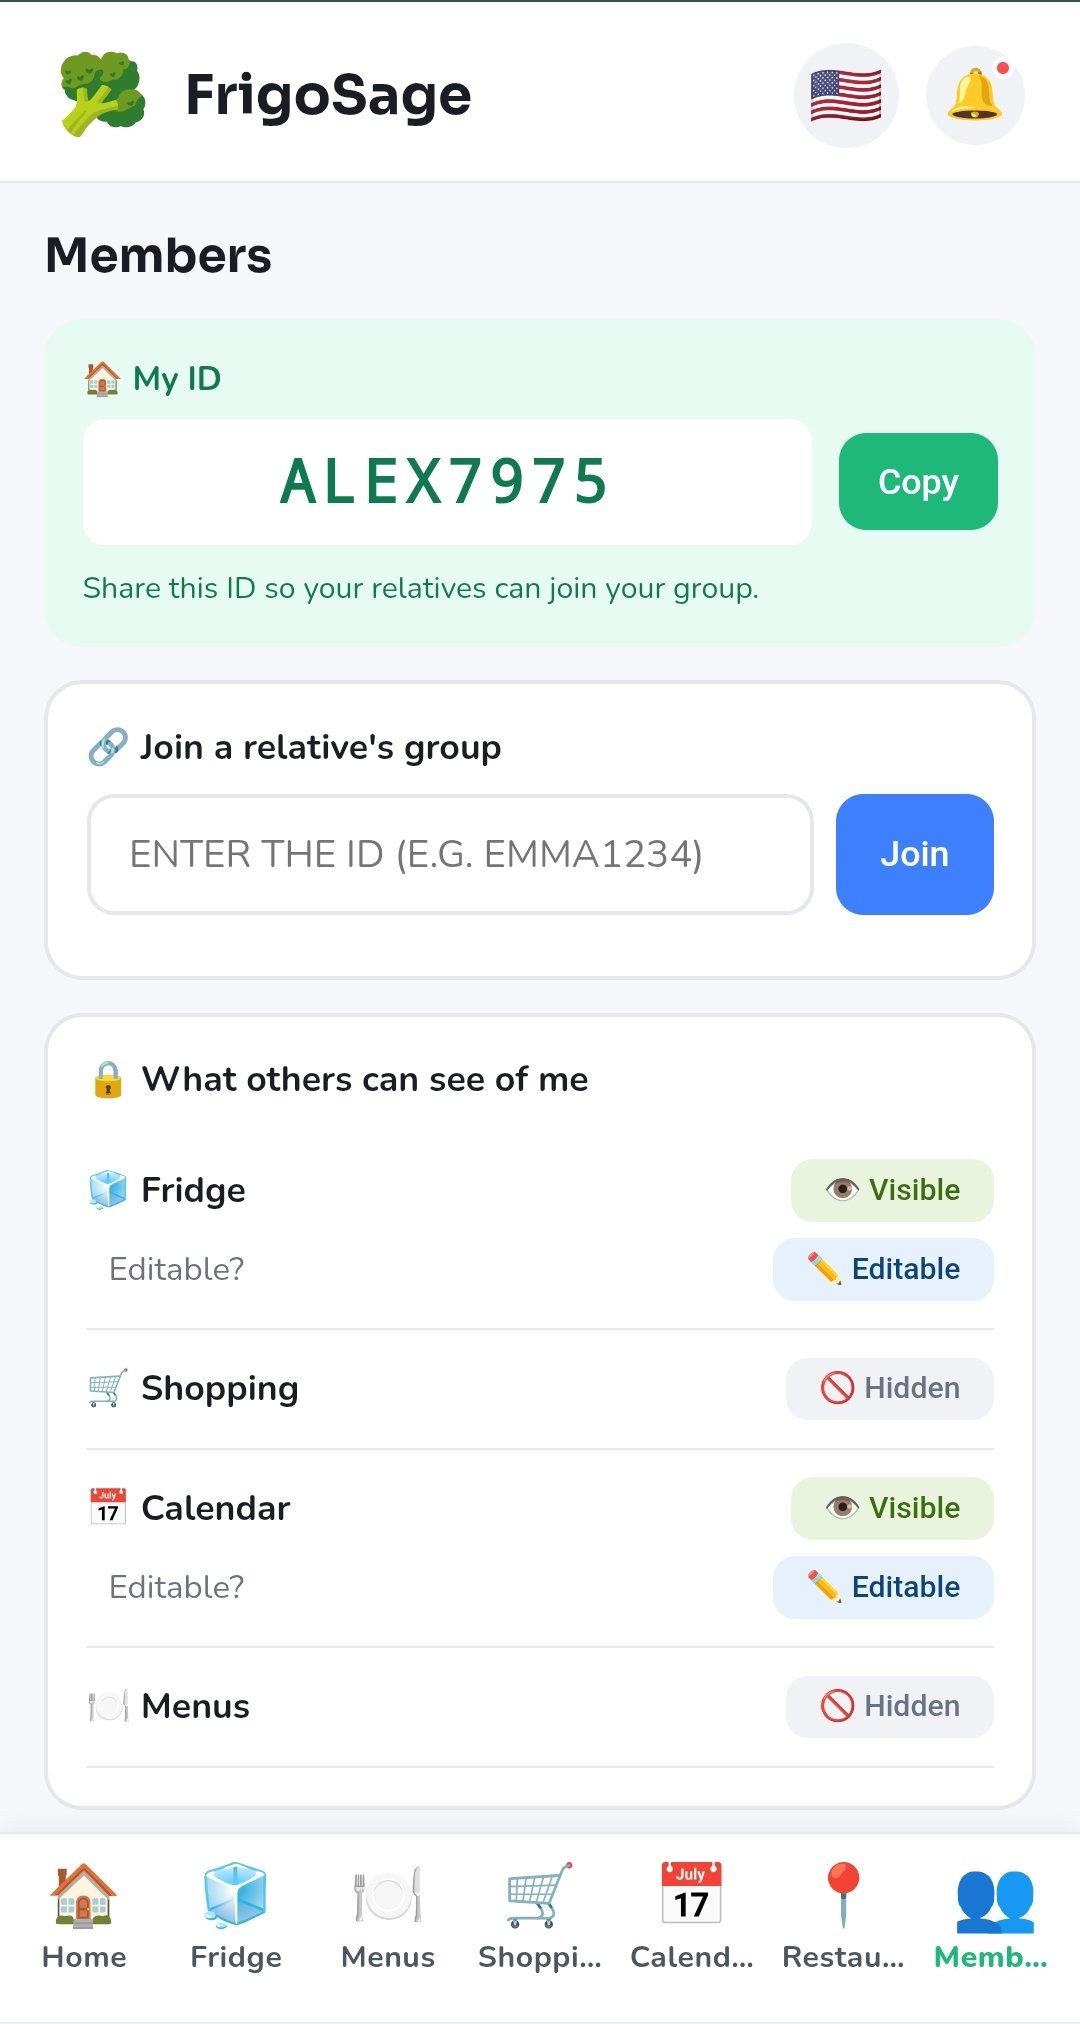Image resolution: width=1080 pixels, height=2024 pixels.
Task: Open the Calendar tab in bottom bar
Action: point(692,1916)
